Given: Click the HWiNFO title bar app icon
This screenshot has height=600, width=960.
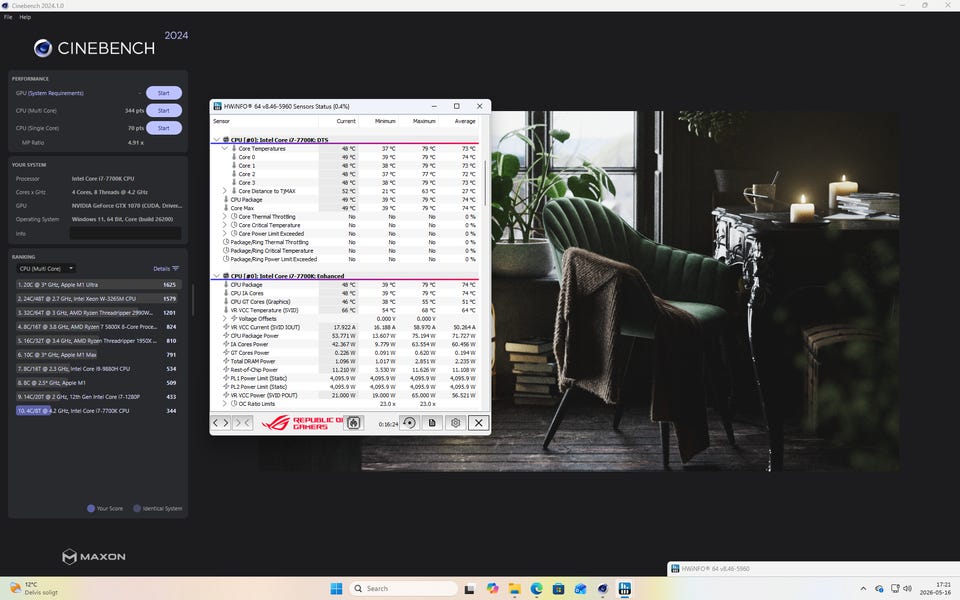Looking at the screenshot, I should (217, 106).
